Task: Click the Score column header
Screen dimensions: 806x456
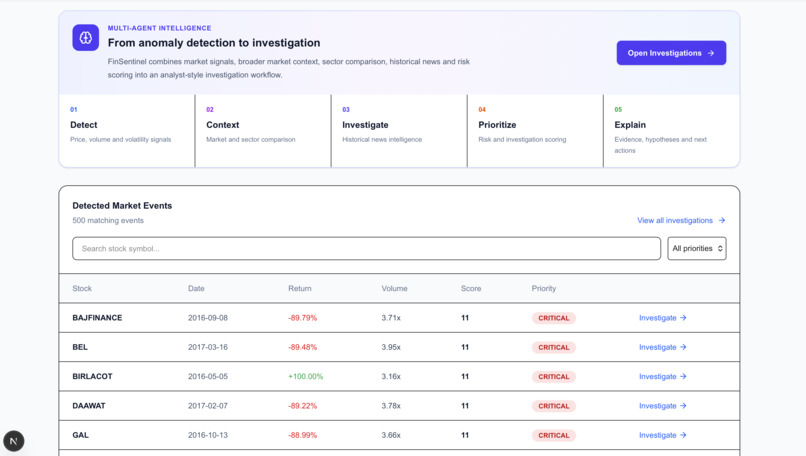Action: point(471,288)
